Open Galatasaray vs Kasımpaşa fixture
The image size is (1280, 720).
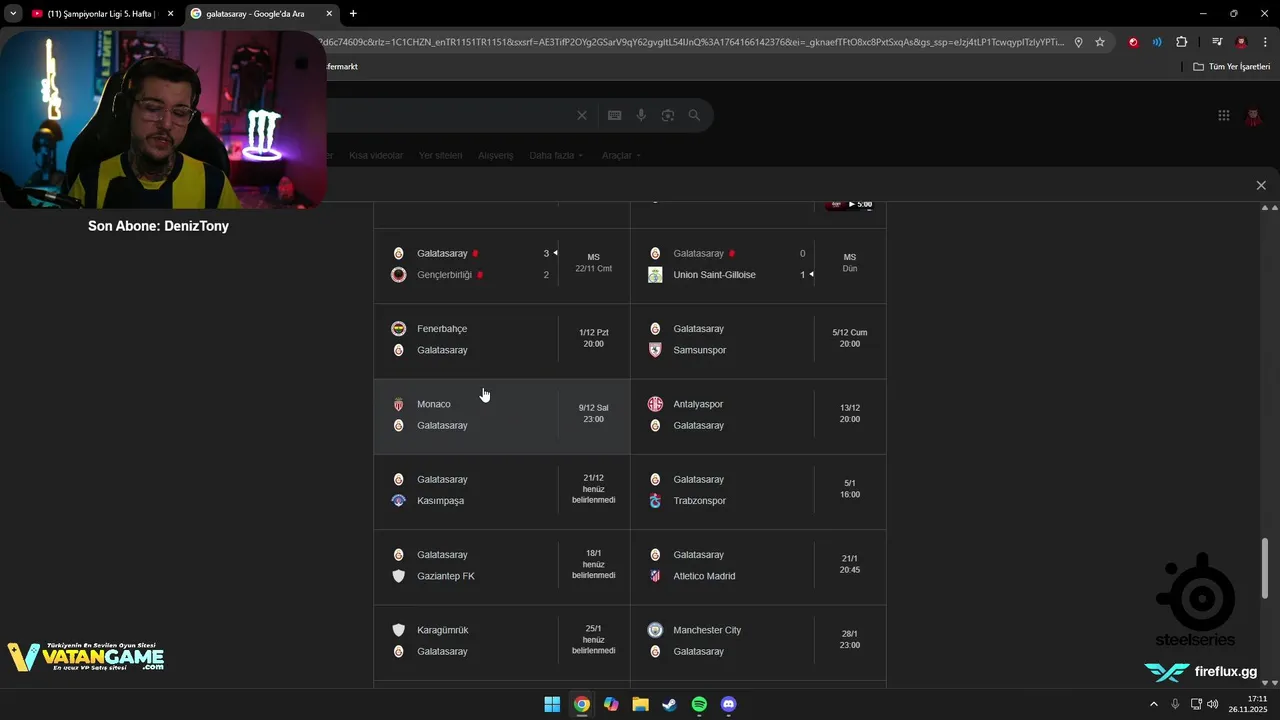click(x=502, y=491)
